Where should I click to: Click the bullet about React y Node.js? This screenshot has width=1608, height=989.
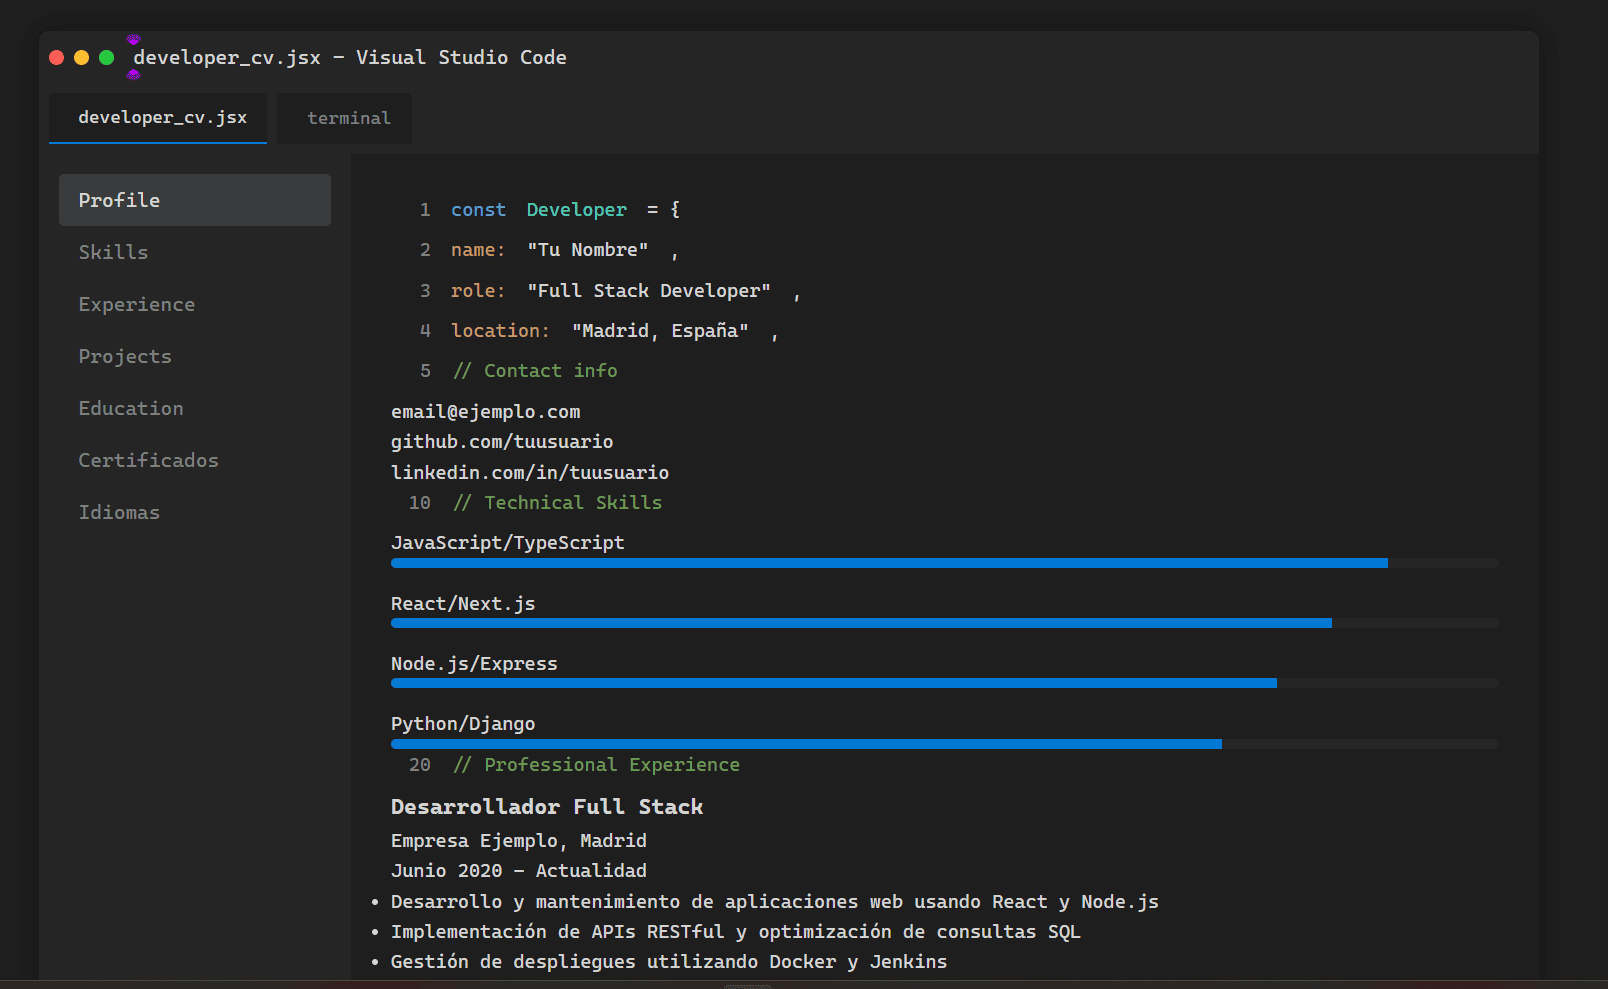775,902
